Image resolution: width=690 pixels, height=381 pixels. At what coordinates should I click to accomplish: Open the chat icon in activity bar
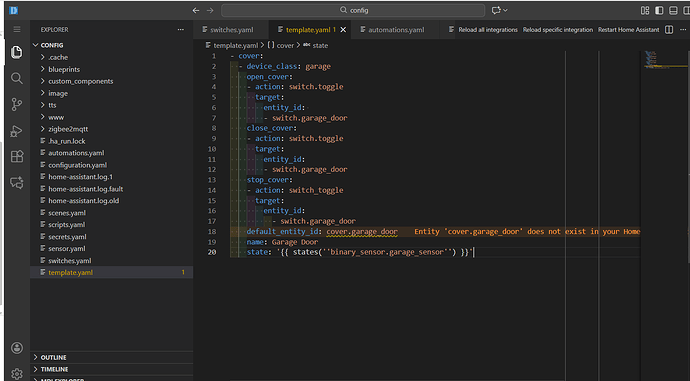pos(16,183)
